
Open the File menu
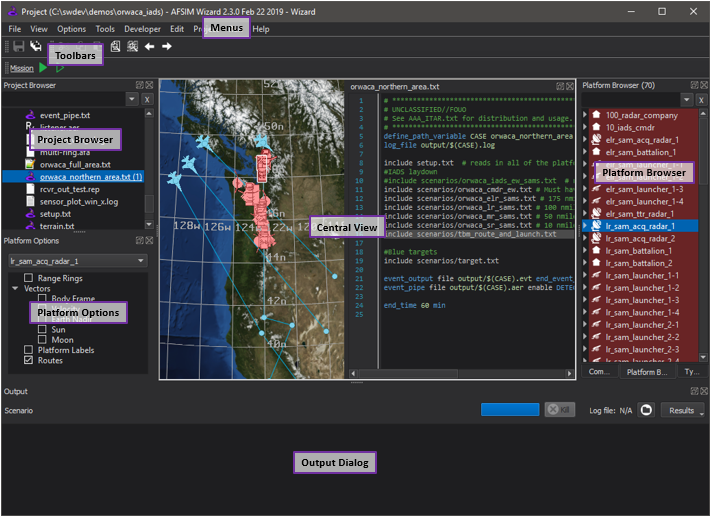click(14, 29)
